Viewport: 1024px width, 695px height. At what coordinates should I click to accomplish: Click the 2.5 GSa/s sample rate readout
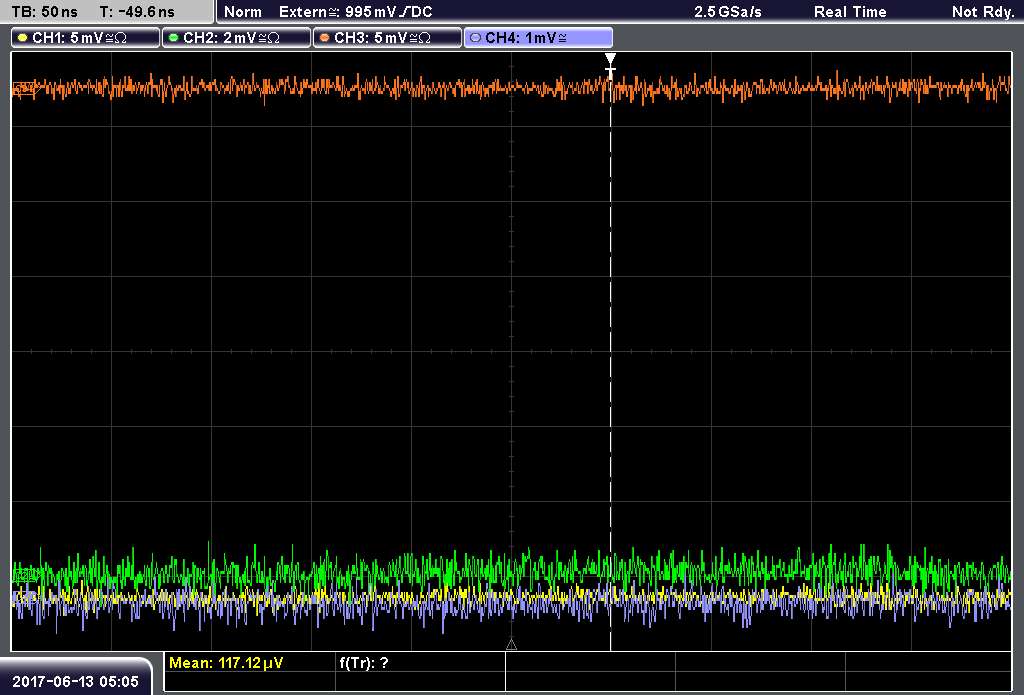tap(728, 12)
